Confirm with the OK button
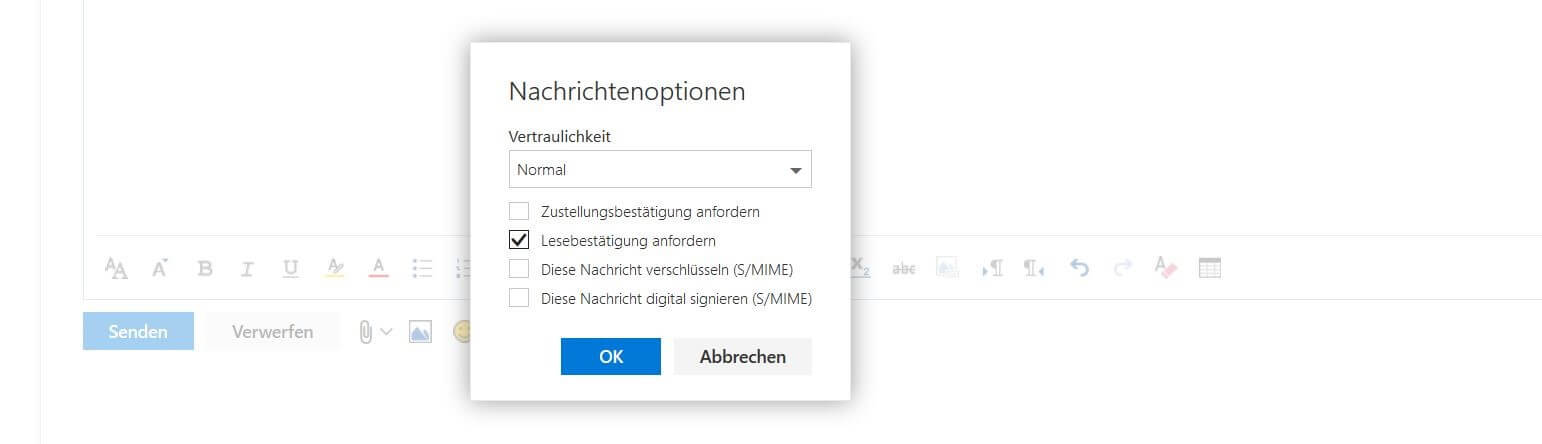 611,357
